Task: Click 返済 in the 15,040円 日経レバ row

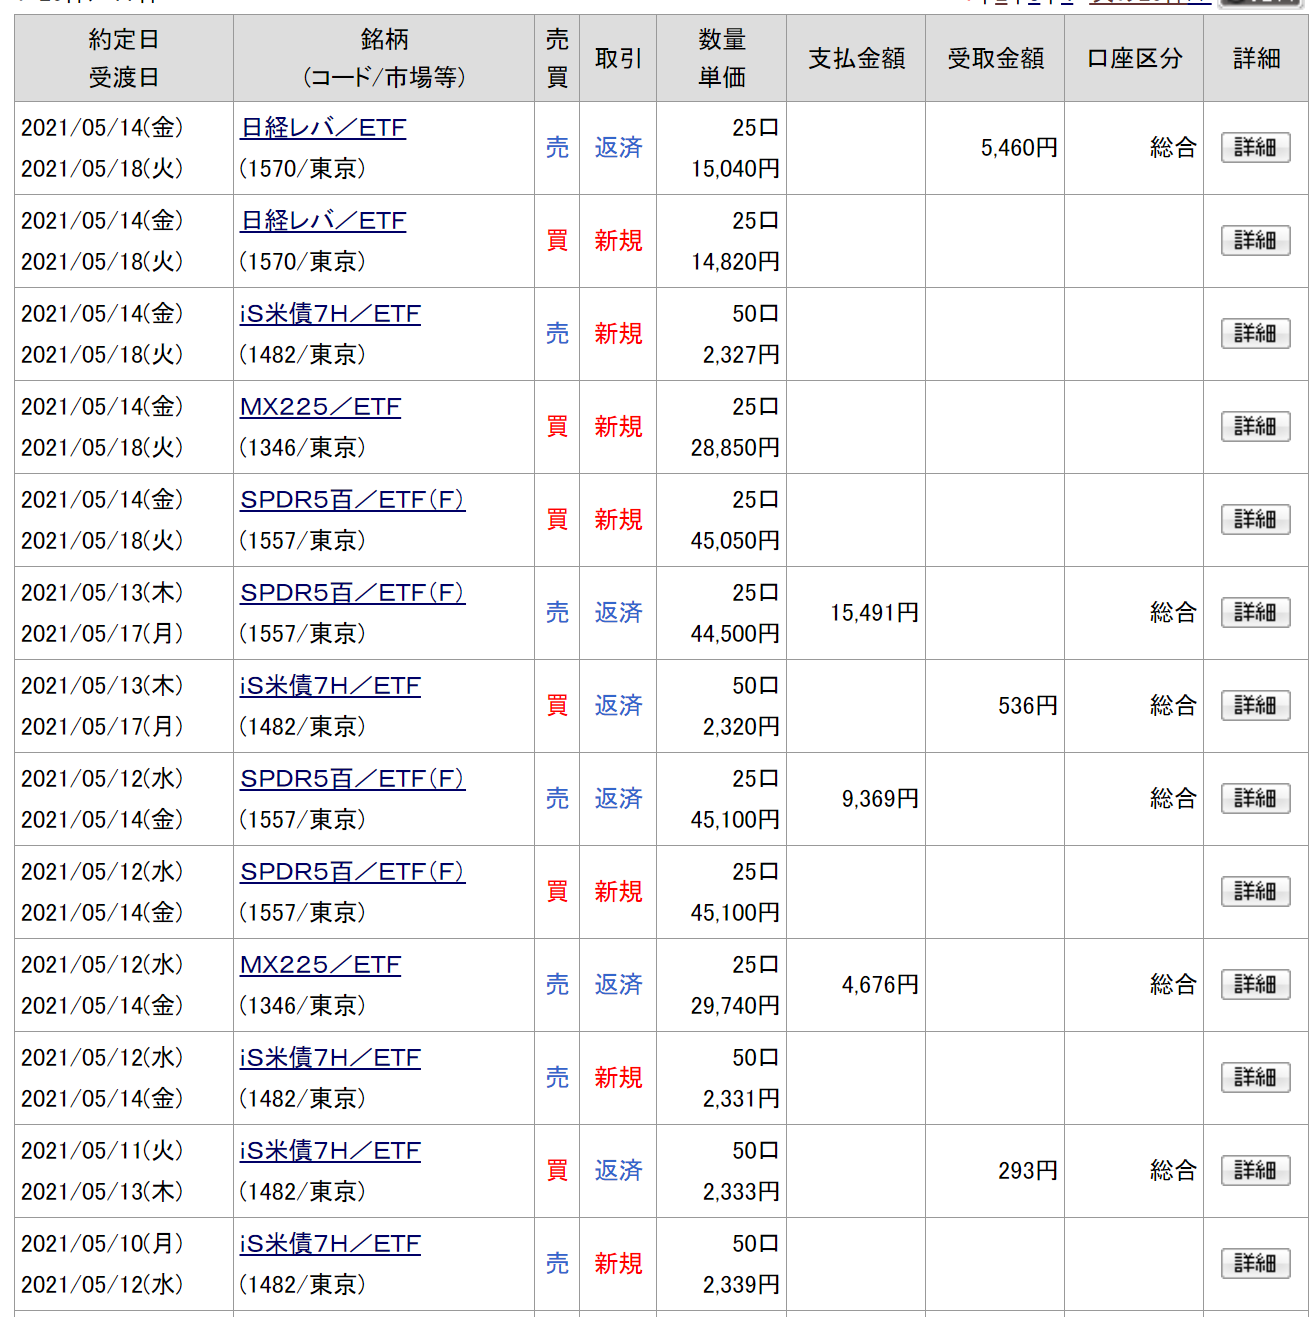Action: pyautogui.click(x=618, y=148)
